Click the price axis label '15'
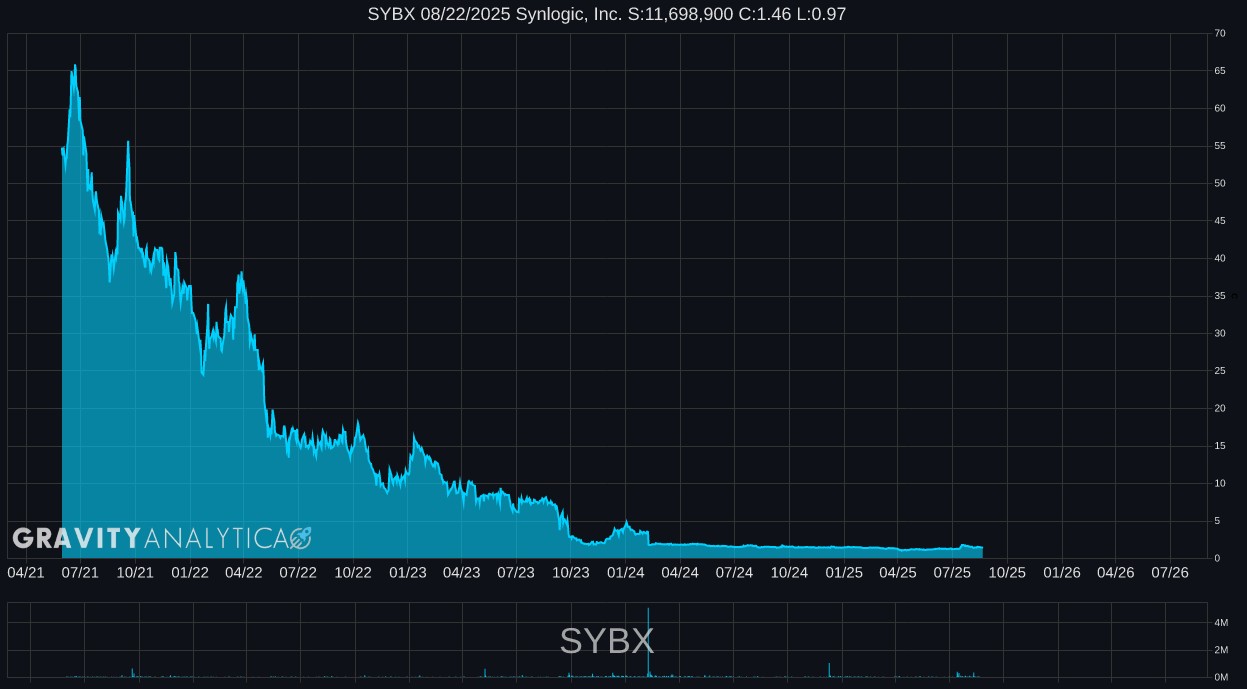1247x689 pixels. [x=1220, y=446]
